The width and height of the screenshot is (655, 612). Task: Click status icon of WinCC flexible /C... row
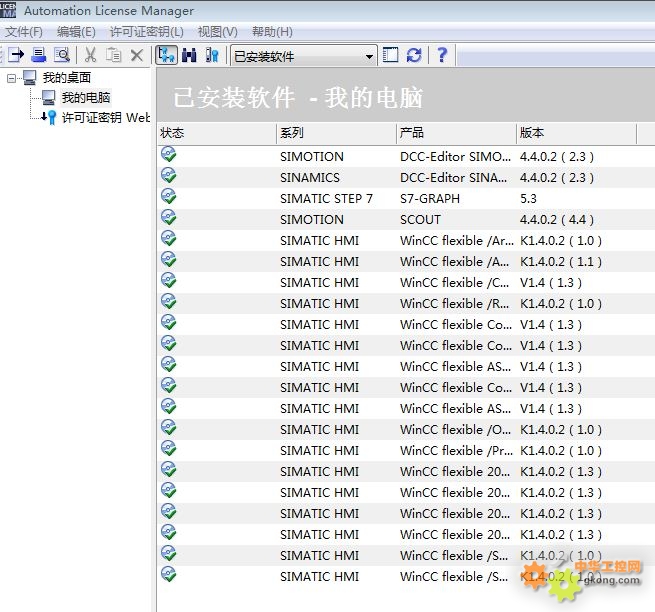tap(168, 280)
